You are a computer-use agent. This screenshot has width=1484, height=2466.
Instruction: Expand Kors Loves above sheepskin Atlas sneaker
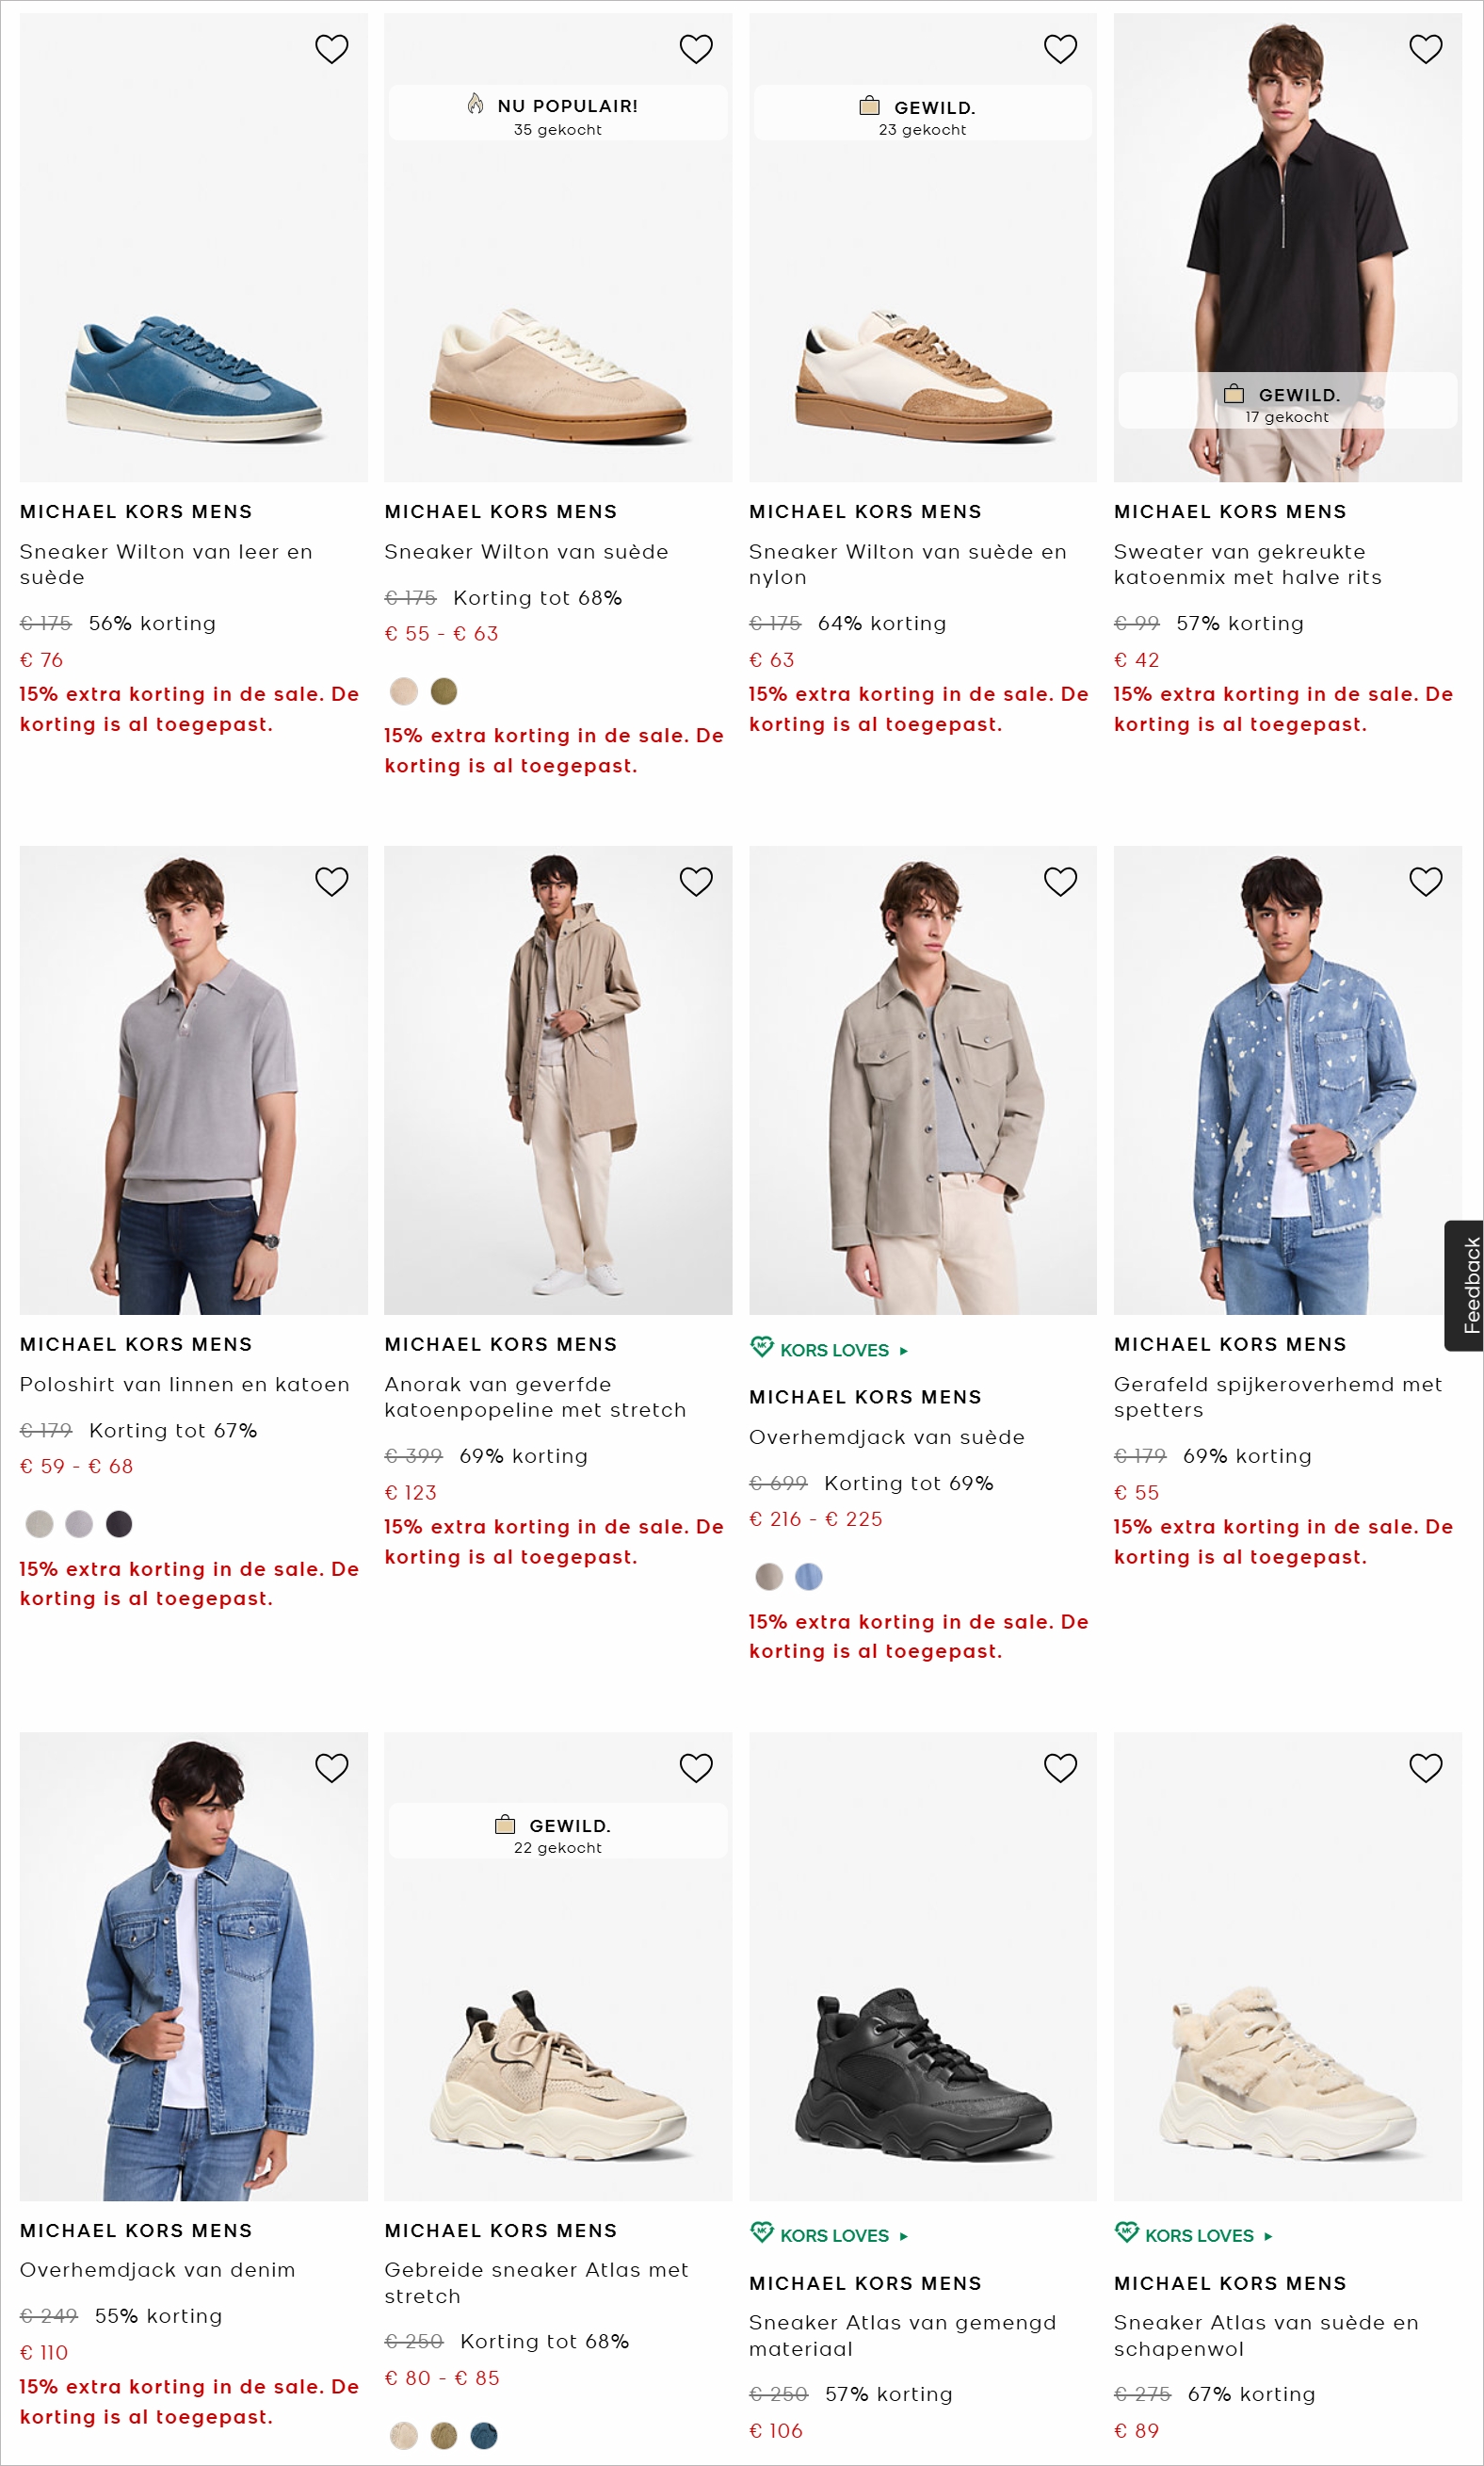tap(1195, 2235)
